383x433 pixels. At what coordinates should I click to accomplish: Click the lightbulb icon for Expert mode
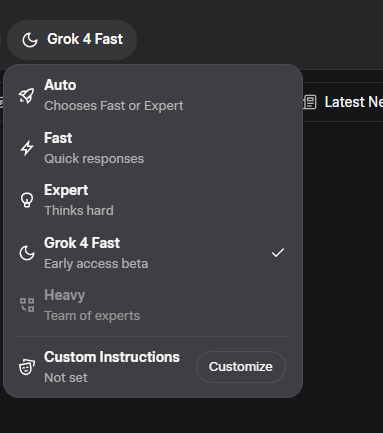pos(27,200)
